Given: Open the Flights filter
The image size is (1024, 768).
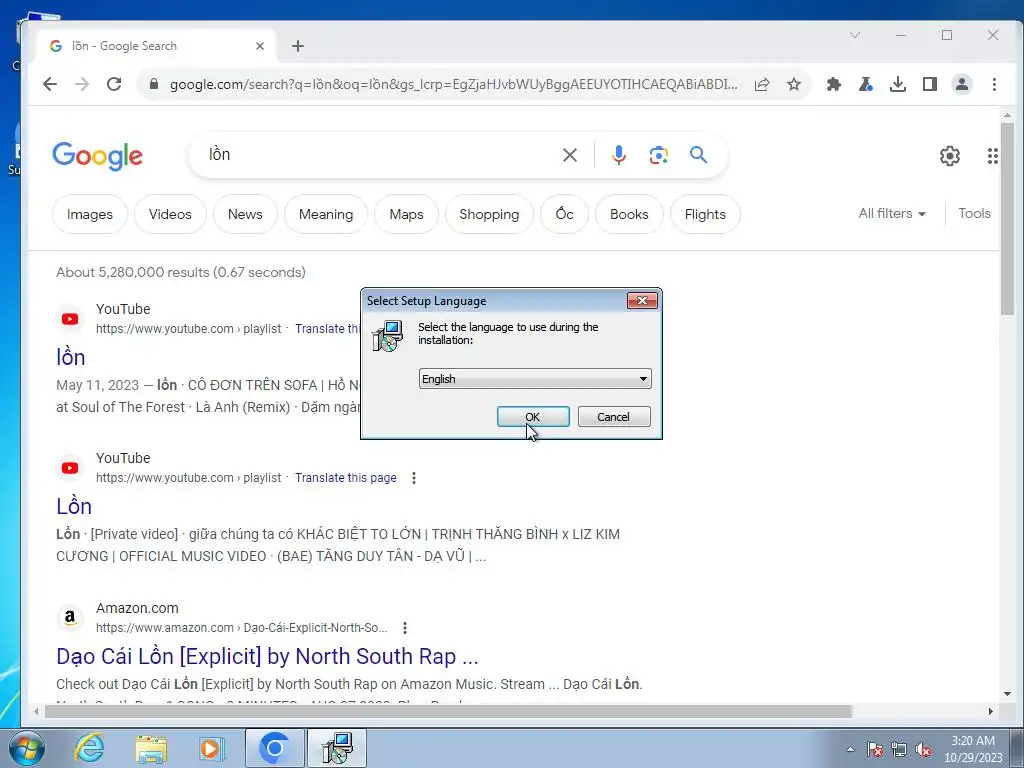Looking at the screenshot, I should pos(705,214).
